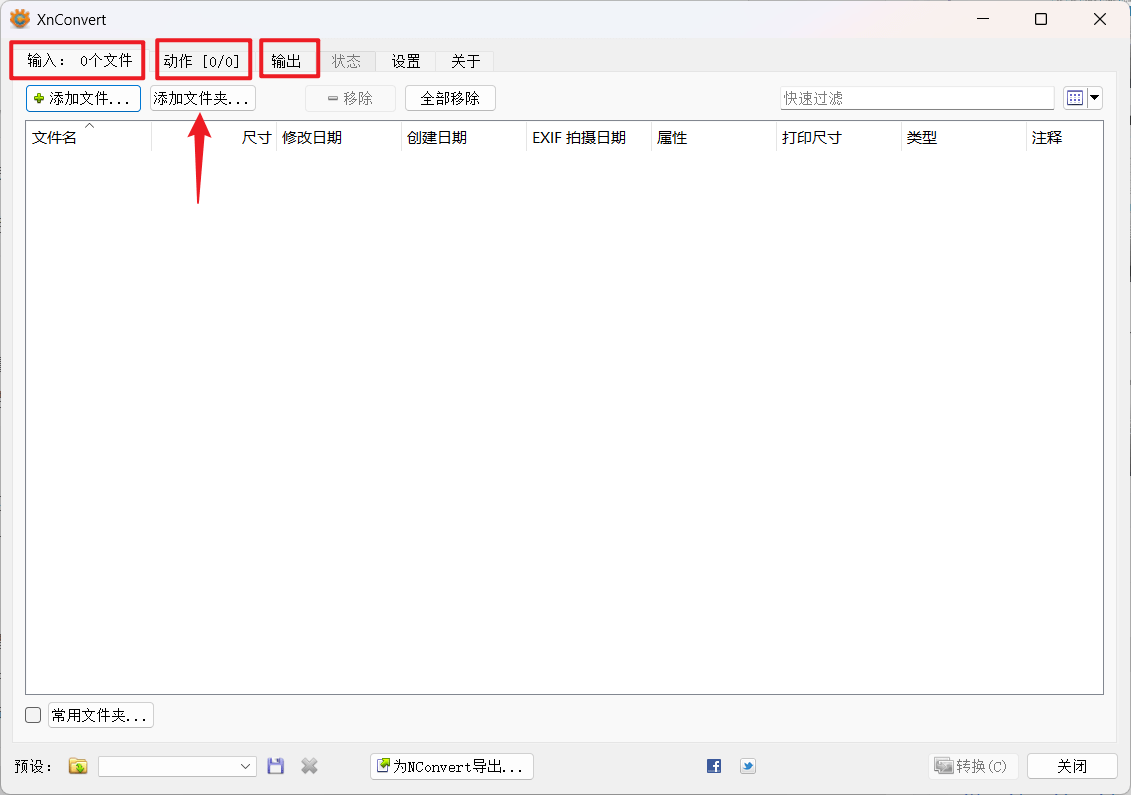Click the 移除 button
Viewport: 1131px width, 795px height.
(x=351, y=98)
